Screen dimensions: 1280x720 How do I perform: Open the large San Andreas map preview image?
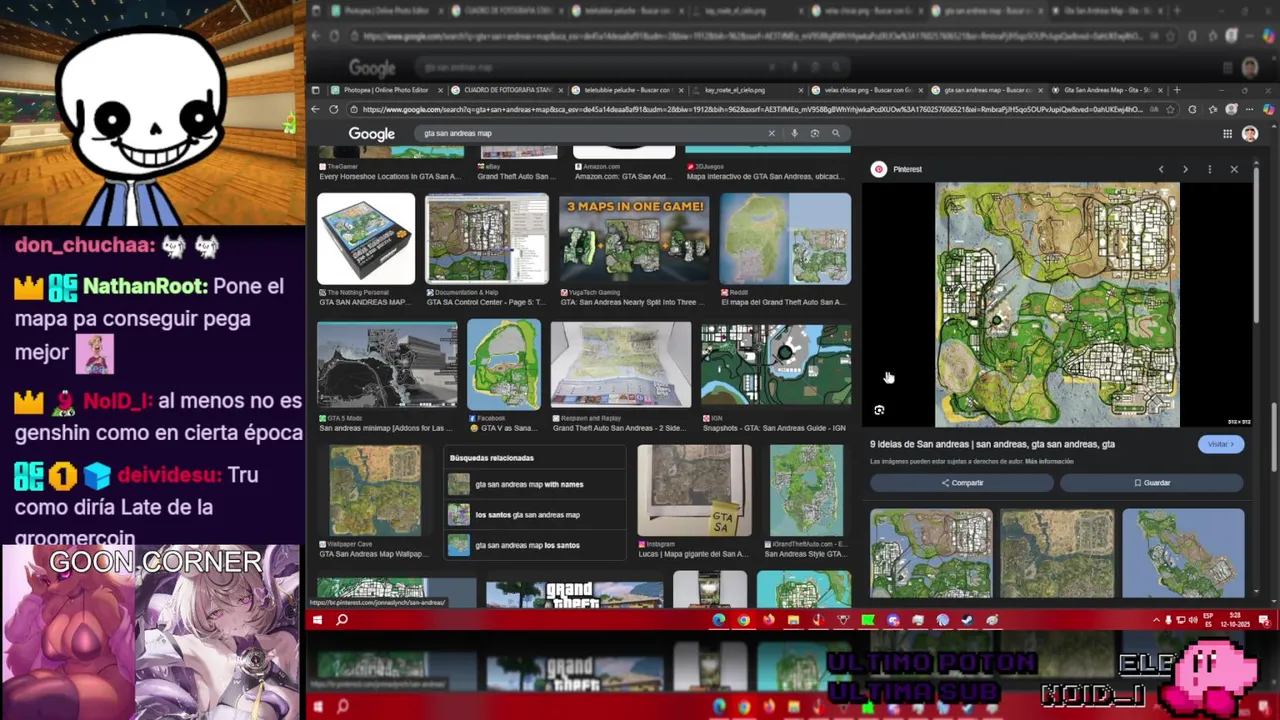[x=1057, y=304]
